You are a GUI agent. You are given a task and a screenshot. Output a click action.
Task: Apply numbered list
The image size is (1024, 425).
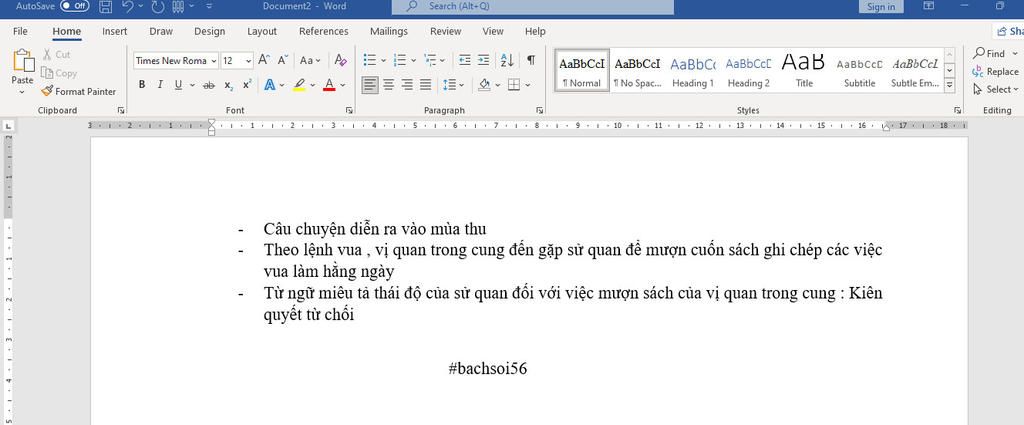(x=400, y=60)
